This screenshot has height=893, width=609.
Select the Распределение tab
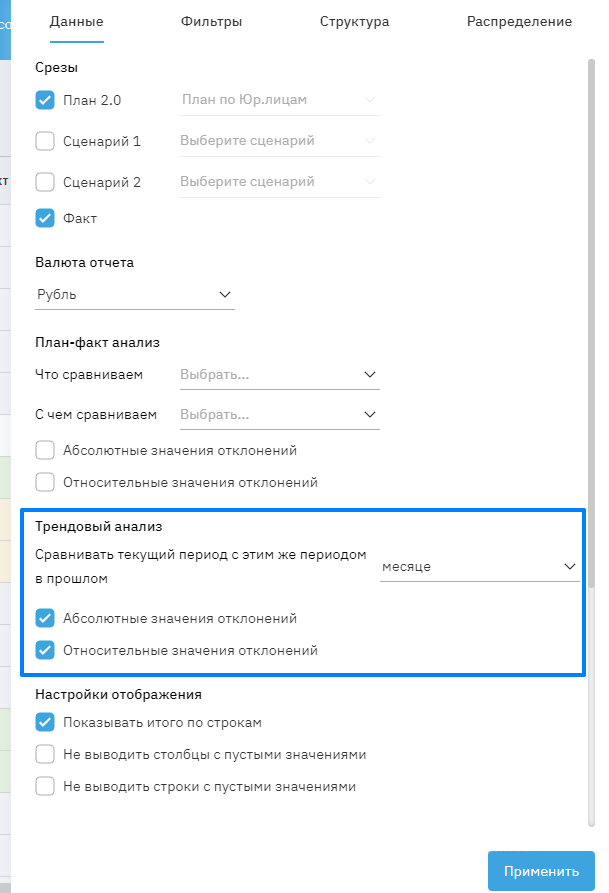pos(519,21)
